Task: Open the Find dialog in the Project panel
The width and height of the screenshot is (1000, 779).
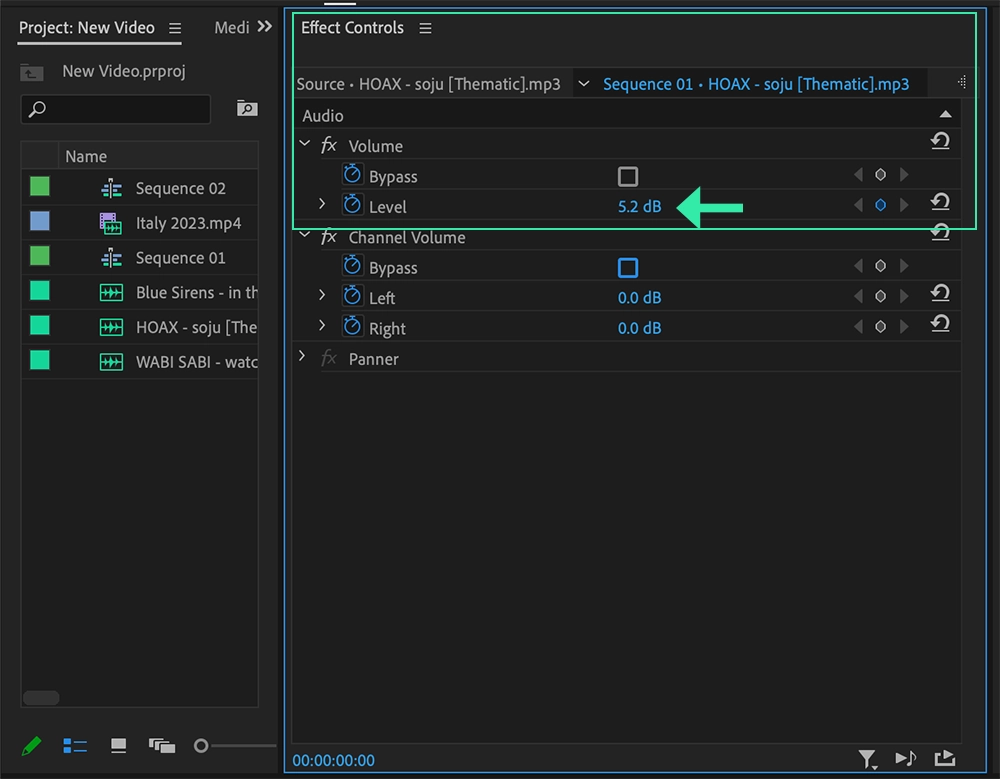Action: 247,109
